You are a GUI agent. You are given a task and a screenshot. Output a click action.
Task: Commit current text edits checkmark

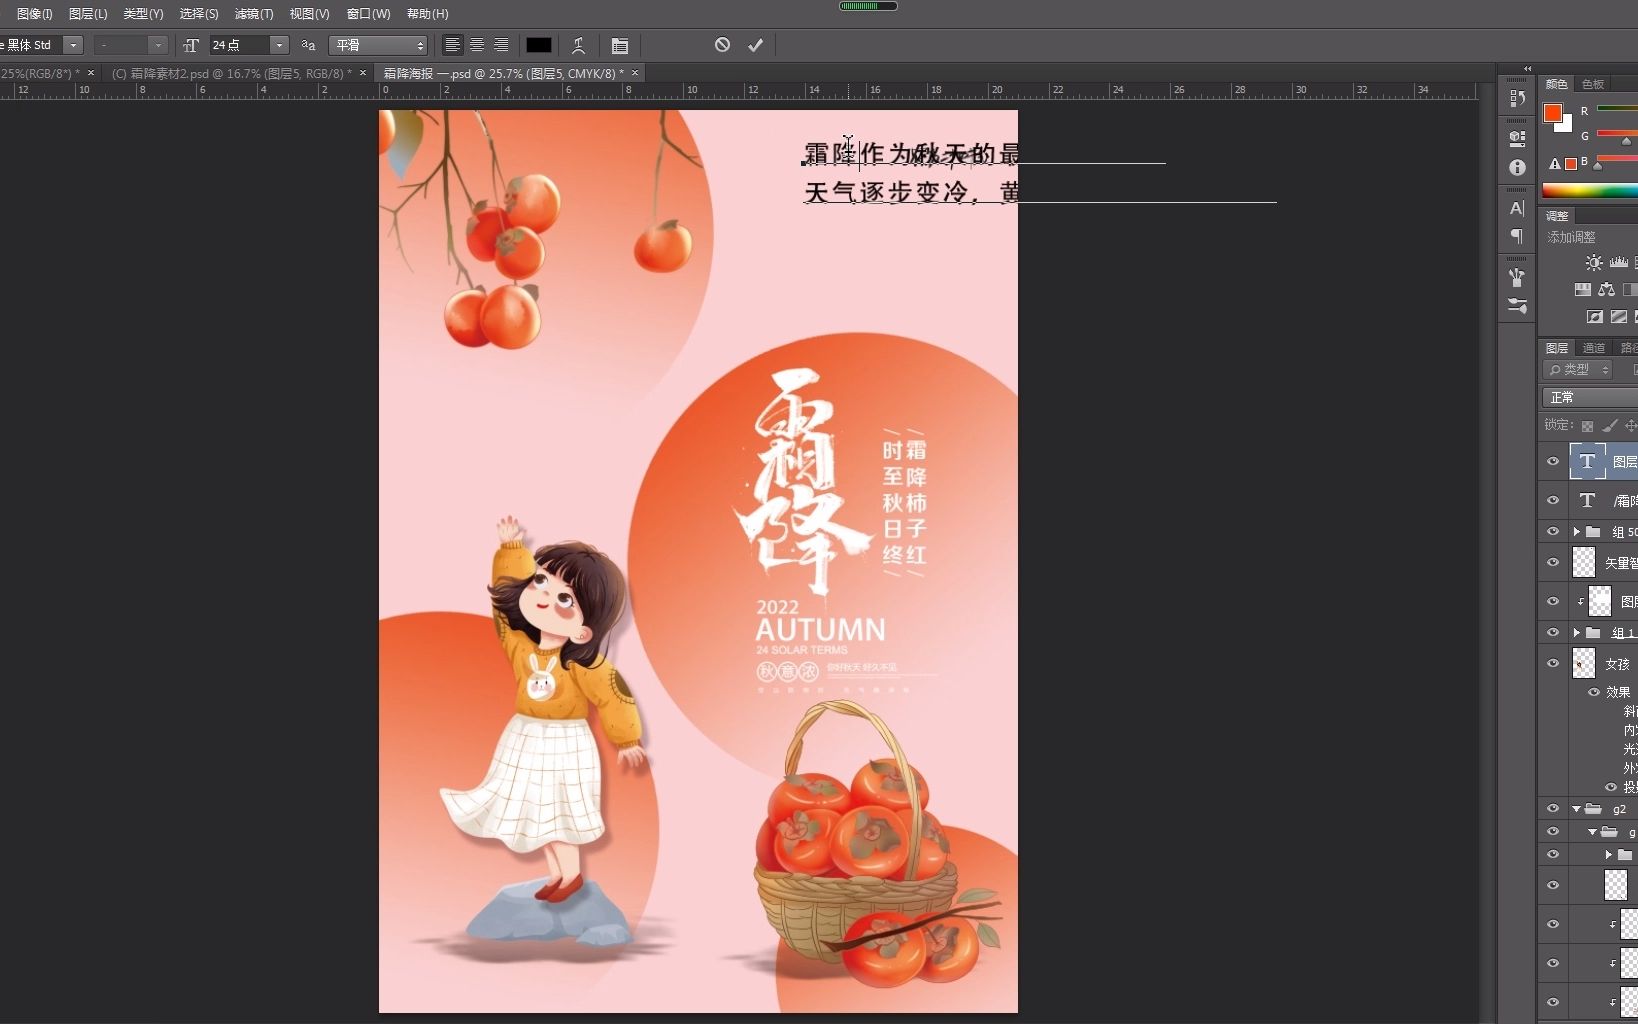[x=755, y=45]
